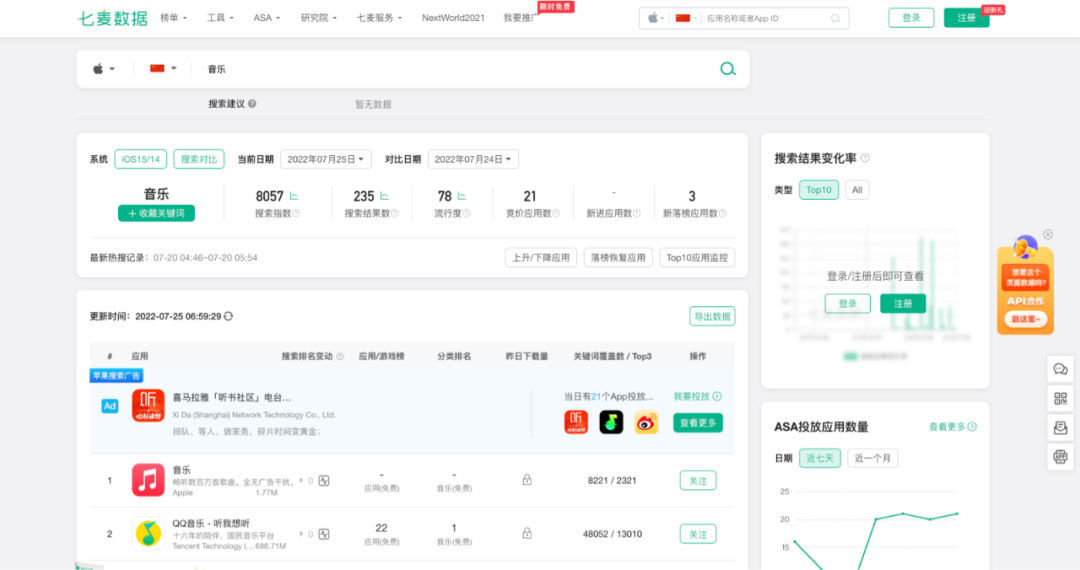Screen dimensions: 1080x570
Task: Toggle the iOS15/14 system option
Action: coord(141,159)
